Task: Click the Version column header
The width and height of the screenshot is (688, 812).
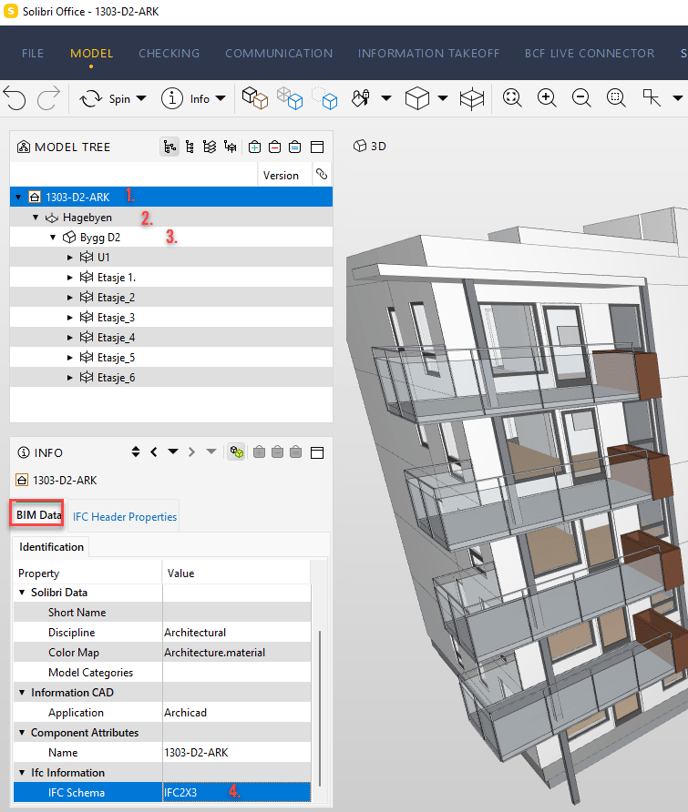Action: (x=281, y=175)
